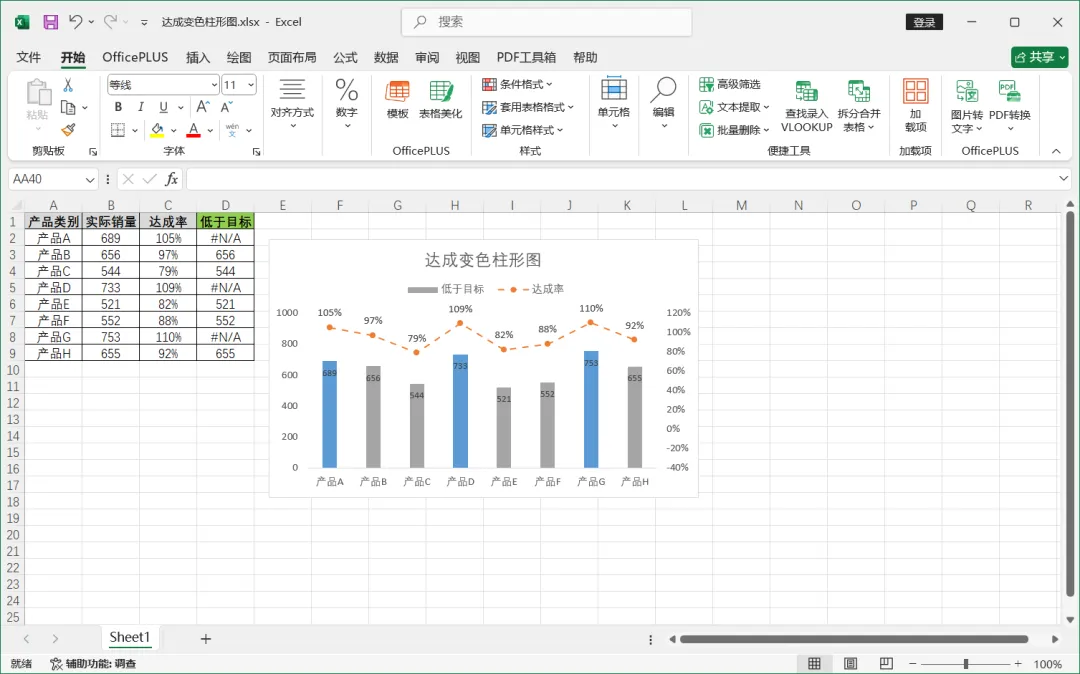Viewport: 1080px width, 674px height.
Task: Add a new sheet with plus button
Action: click(205, 639)
